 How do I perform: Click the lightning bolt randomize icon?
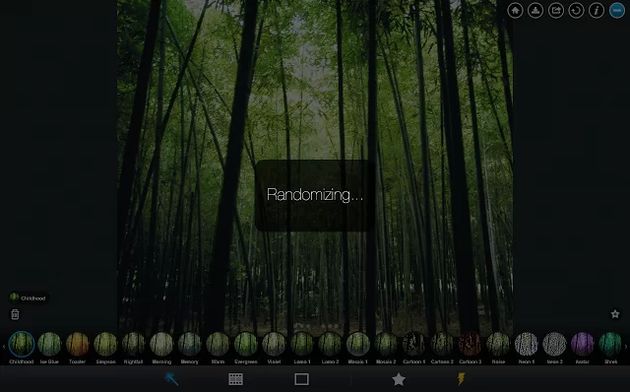coord(461,379)
